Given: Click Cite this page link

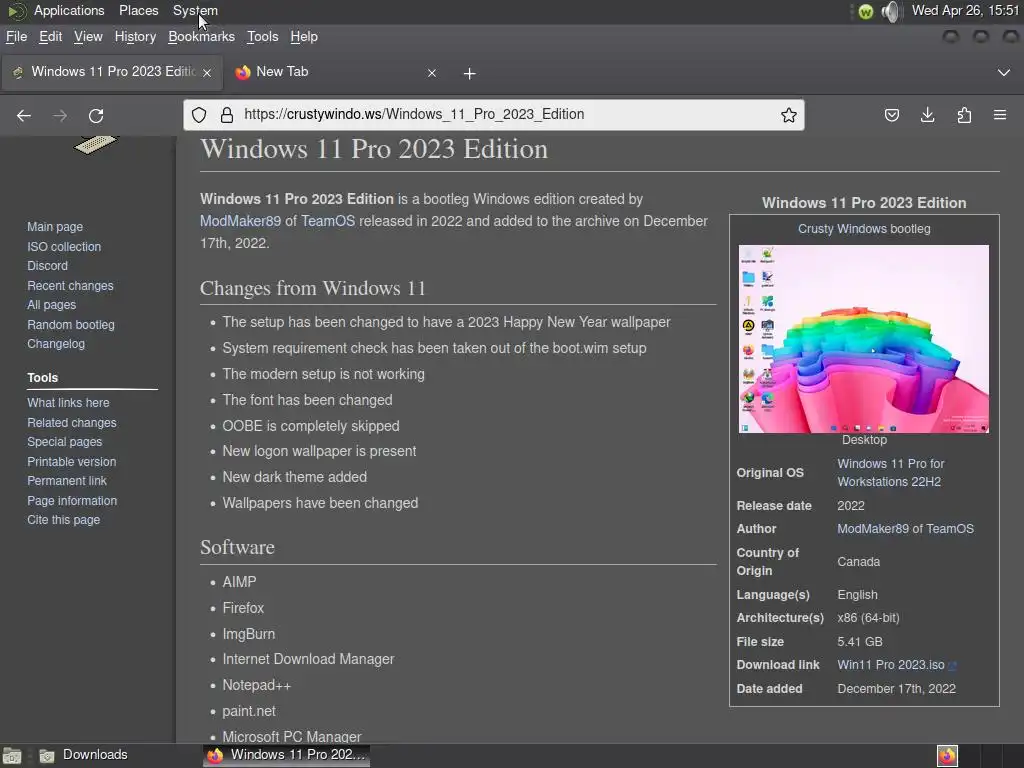Looking at the screenshot, I should tap(63, 520).
